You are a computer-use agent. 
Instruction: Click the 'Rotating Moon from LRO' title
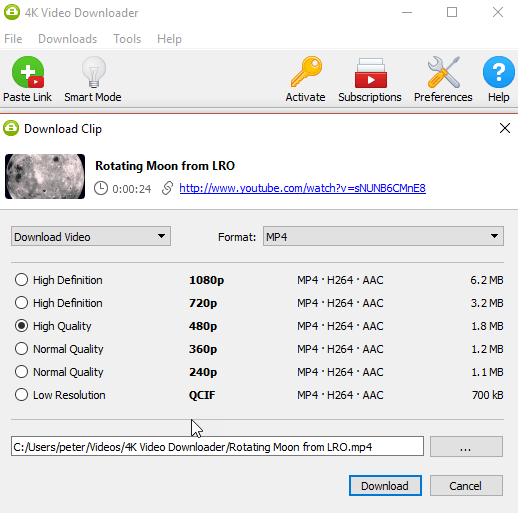click(x=165, y=166)
